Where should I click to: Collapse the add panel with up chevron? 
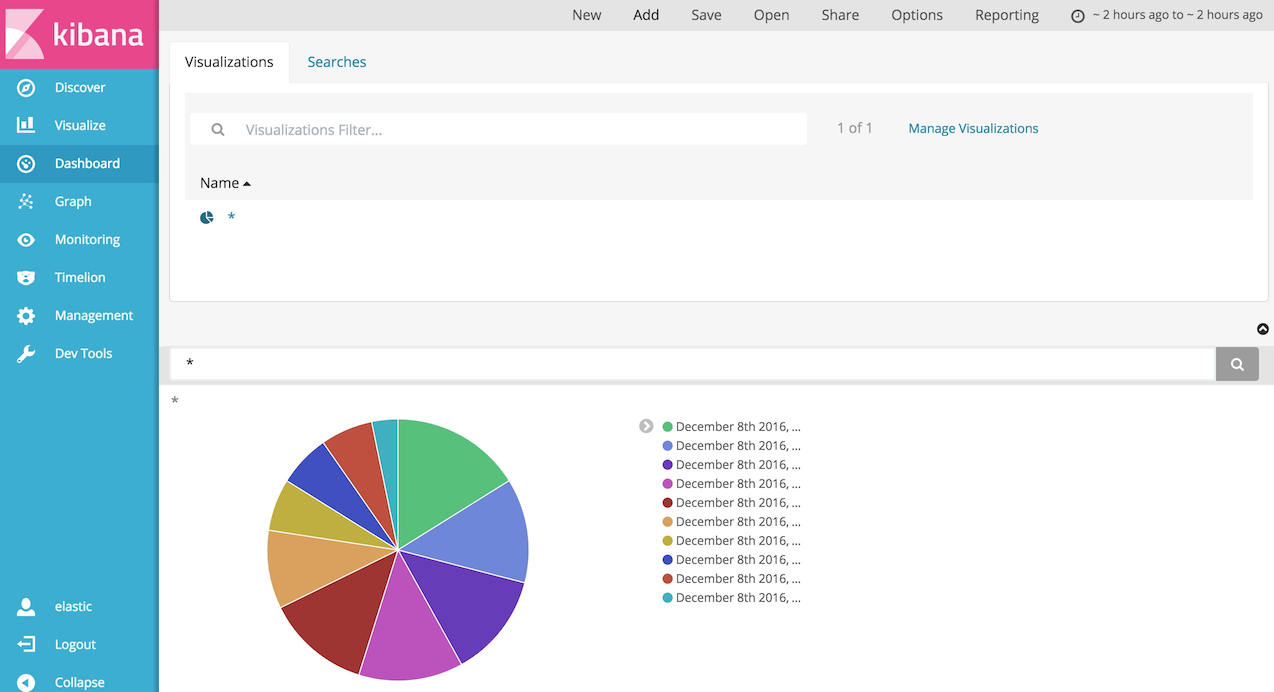click(x=1263, y=329)
